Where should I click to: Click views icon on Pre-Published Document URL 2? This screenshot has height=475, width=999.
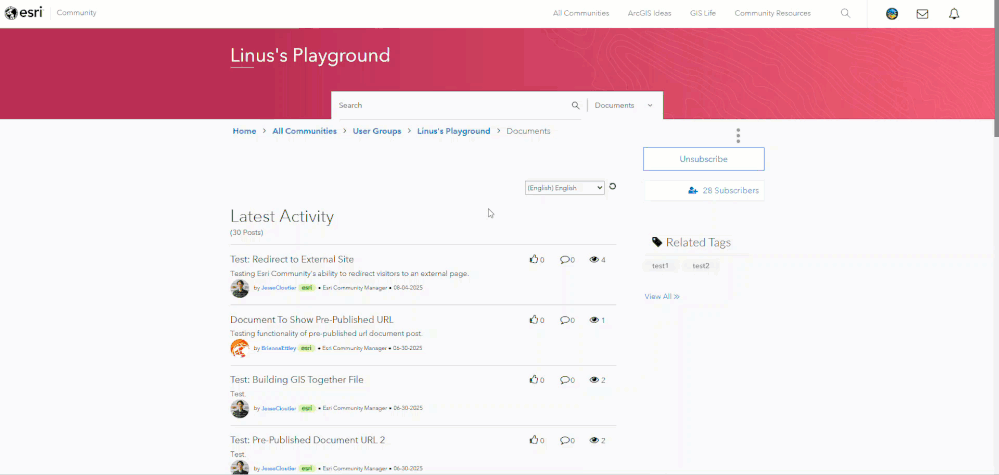594,440
